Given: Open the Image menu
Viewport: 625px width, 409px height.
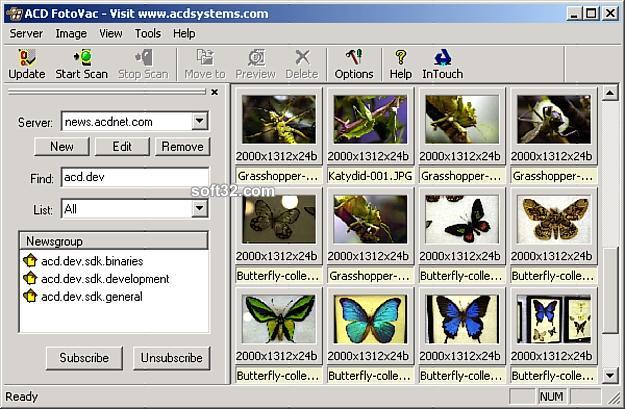Looking at the screenshot, I should (x=71, y=33).
